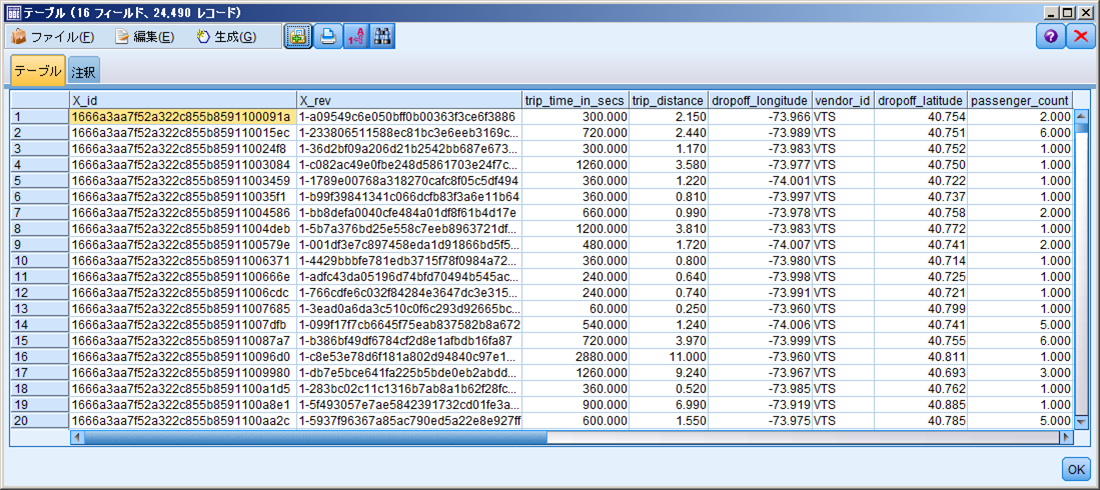Click trip time value 900.000
This screenshot has height=490, width=1100.
pos(575,404)
